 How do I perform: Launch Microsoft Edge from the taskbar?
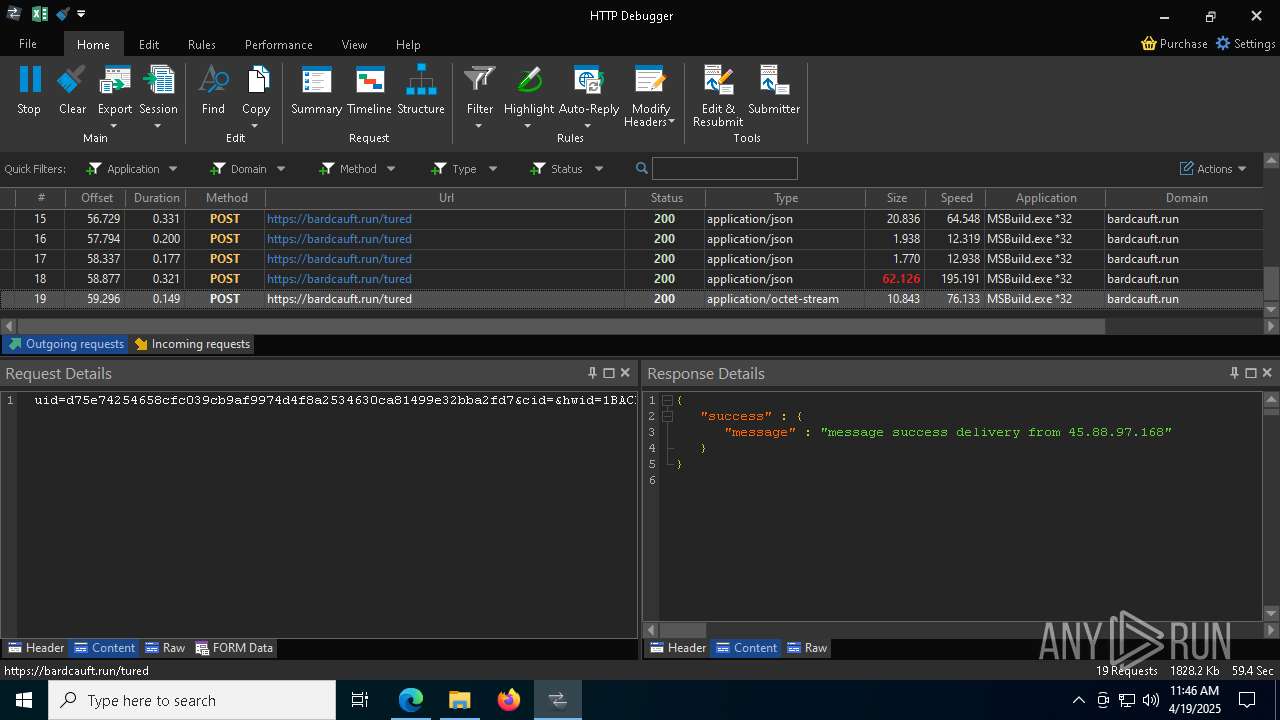411,700
